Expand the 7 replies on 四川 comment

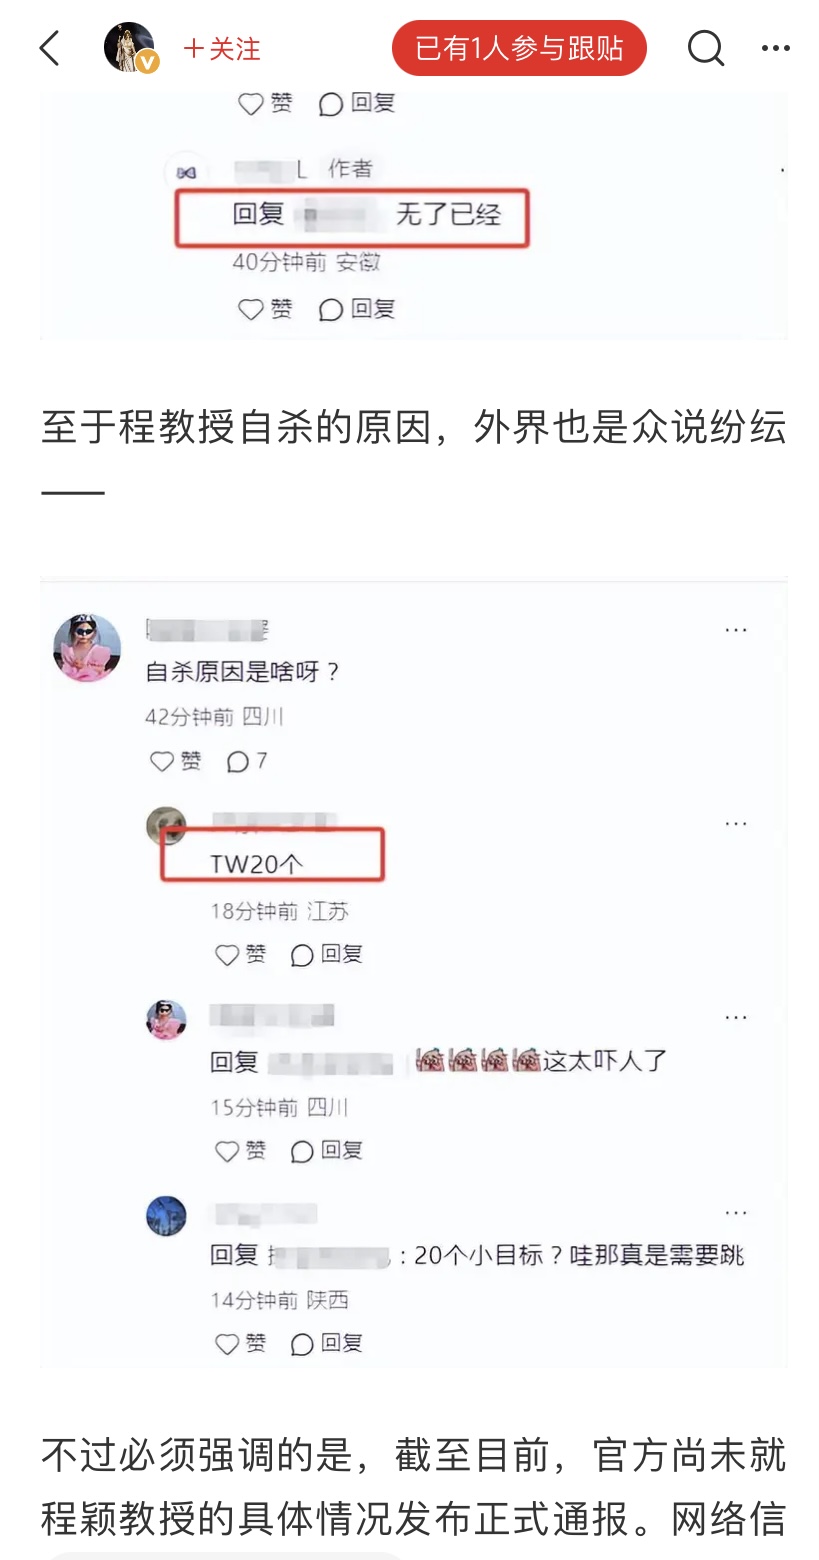click(247, 762)
